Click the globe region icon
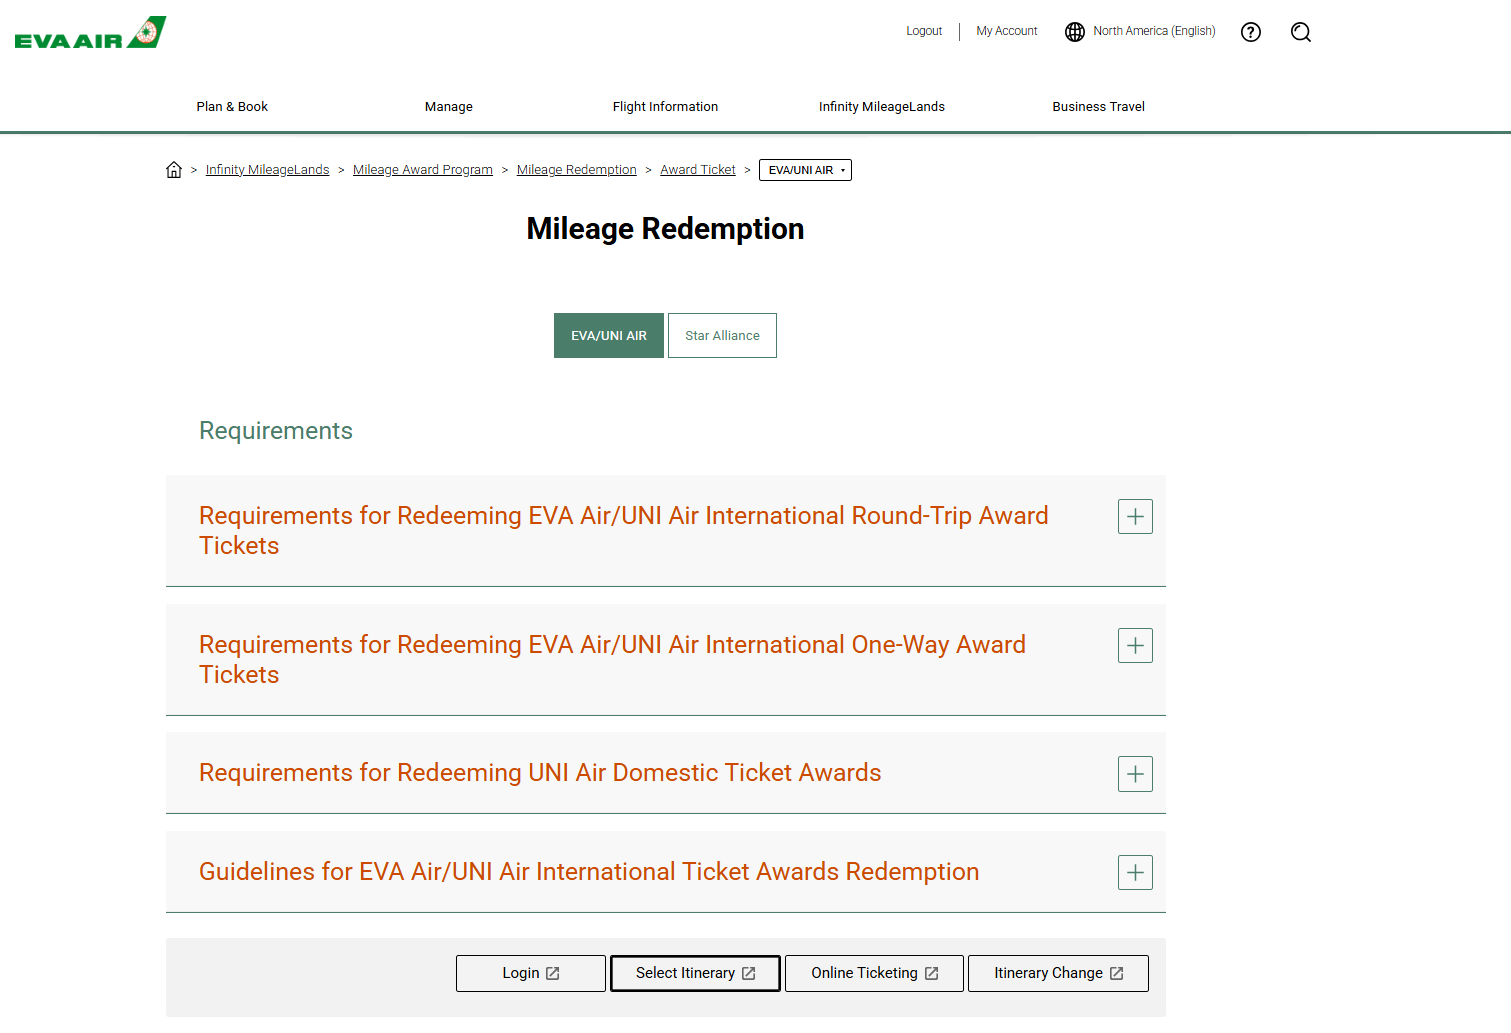 (1075, 32)
